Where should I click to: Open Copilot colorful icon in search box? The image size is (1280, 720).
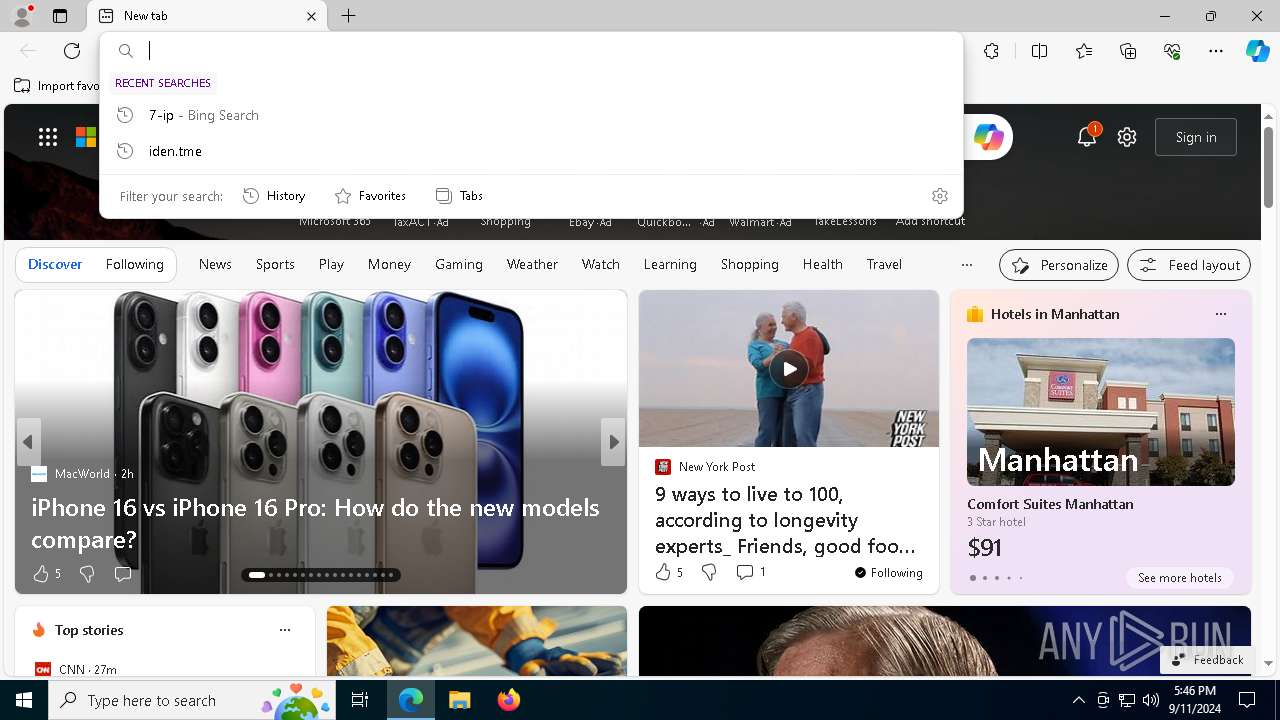click(988, 137)
